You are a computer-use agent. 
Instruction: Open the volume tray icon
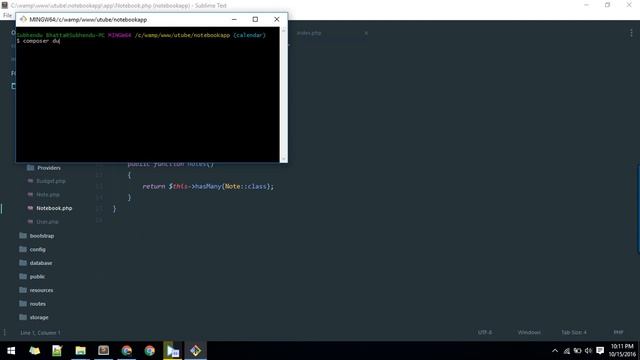[588, 351]
